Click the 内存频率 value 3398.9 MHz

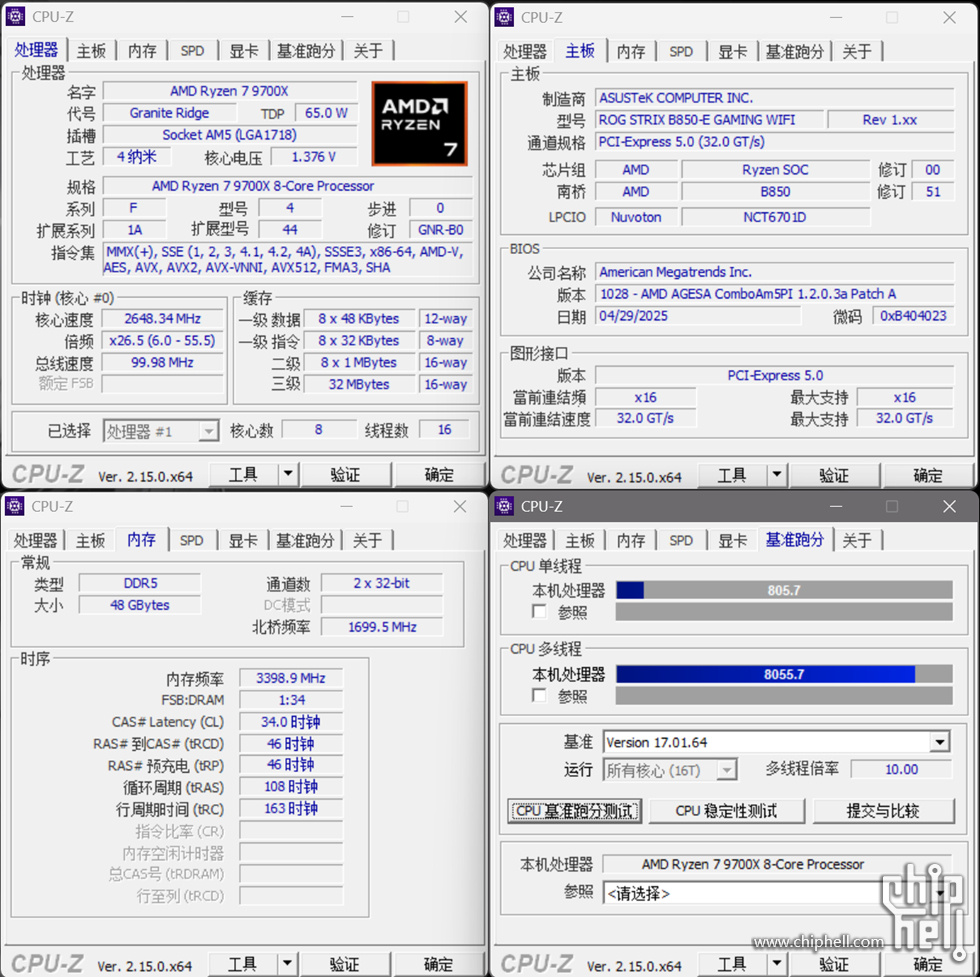291,678
